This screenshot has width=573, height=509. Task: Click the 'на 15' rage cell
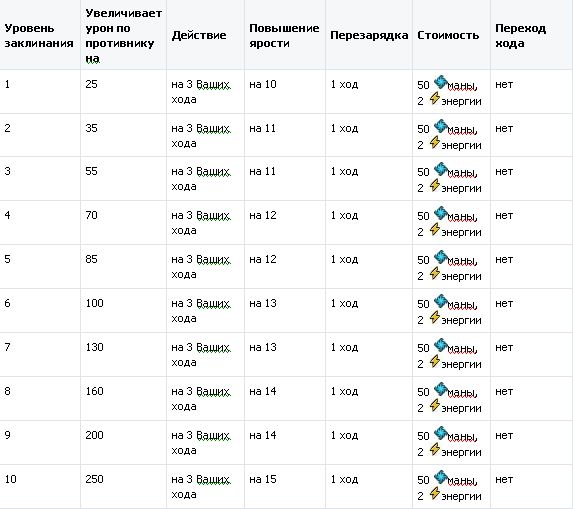[x=263, y=479]
